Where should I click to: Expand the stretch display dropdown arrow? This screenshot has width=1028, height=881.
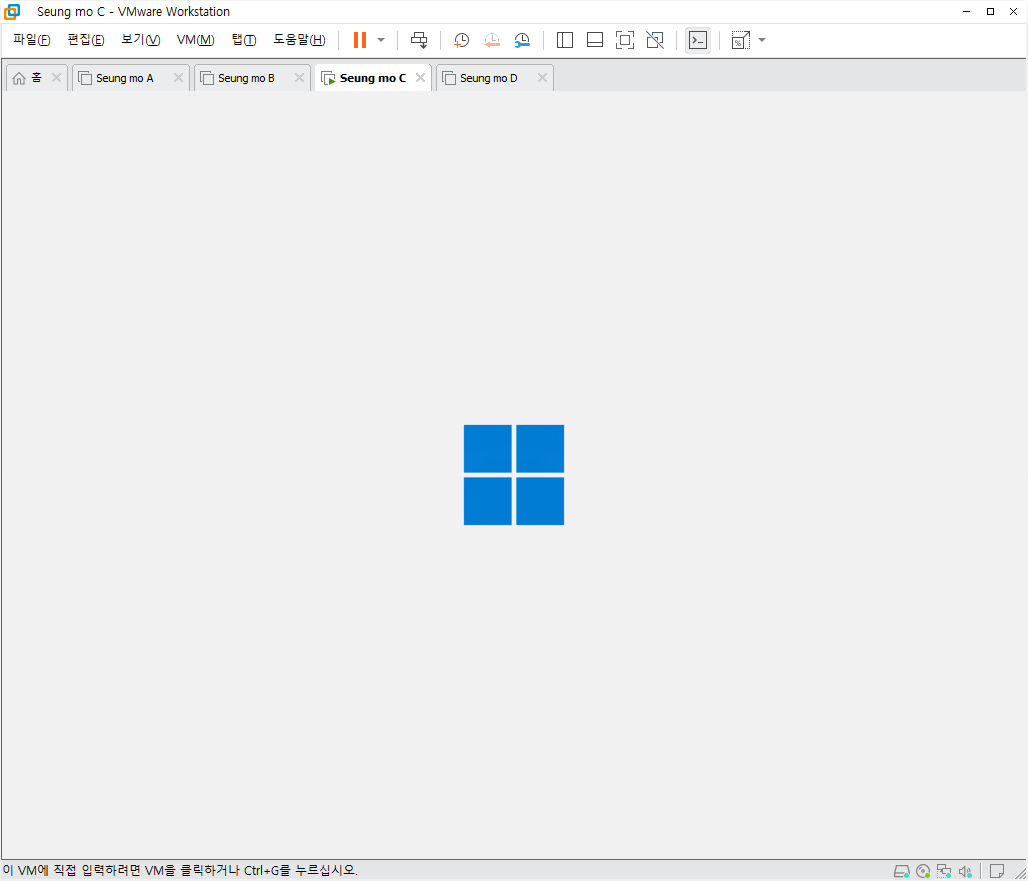(762, 40)
